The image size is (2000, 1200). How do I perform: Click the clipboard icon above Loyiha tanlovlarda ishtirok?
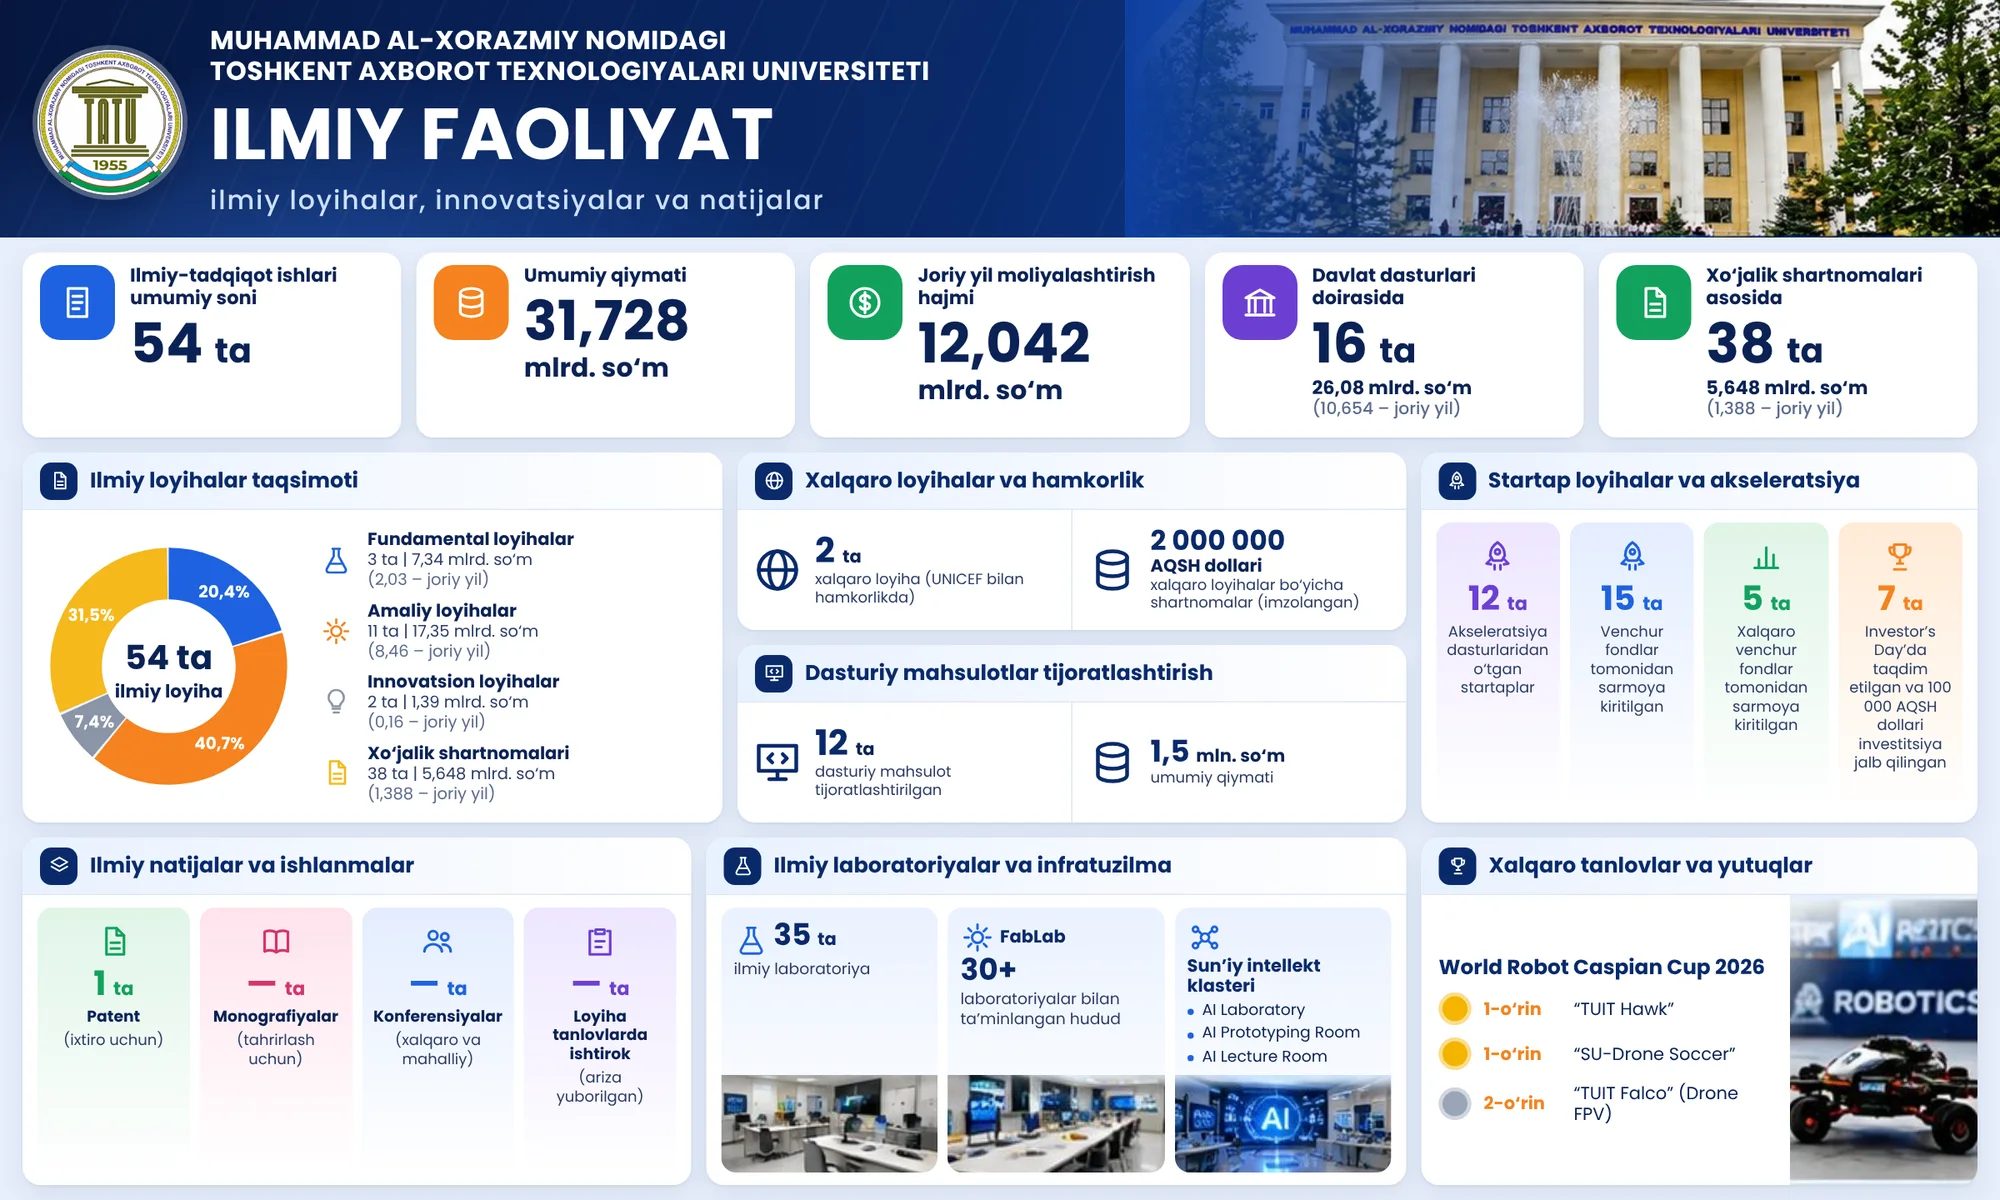click(x=599, y=941)
